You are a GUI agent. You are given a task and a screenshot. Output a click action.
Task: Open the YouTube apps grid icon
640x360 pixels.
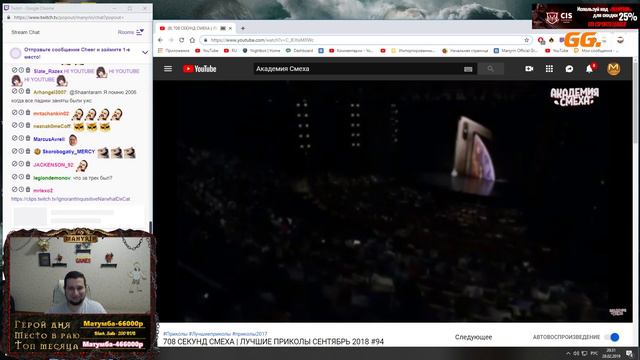tap(549, 69)
